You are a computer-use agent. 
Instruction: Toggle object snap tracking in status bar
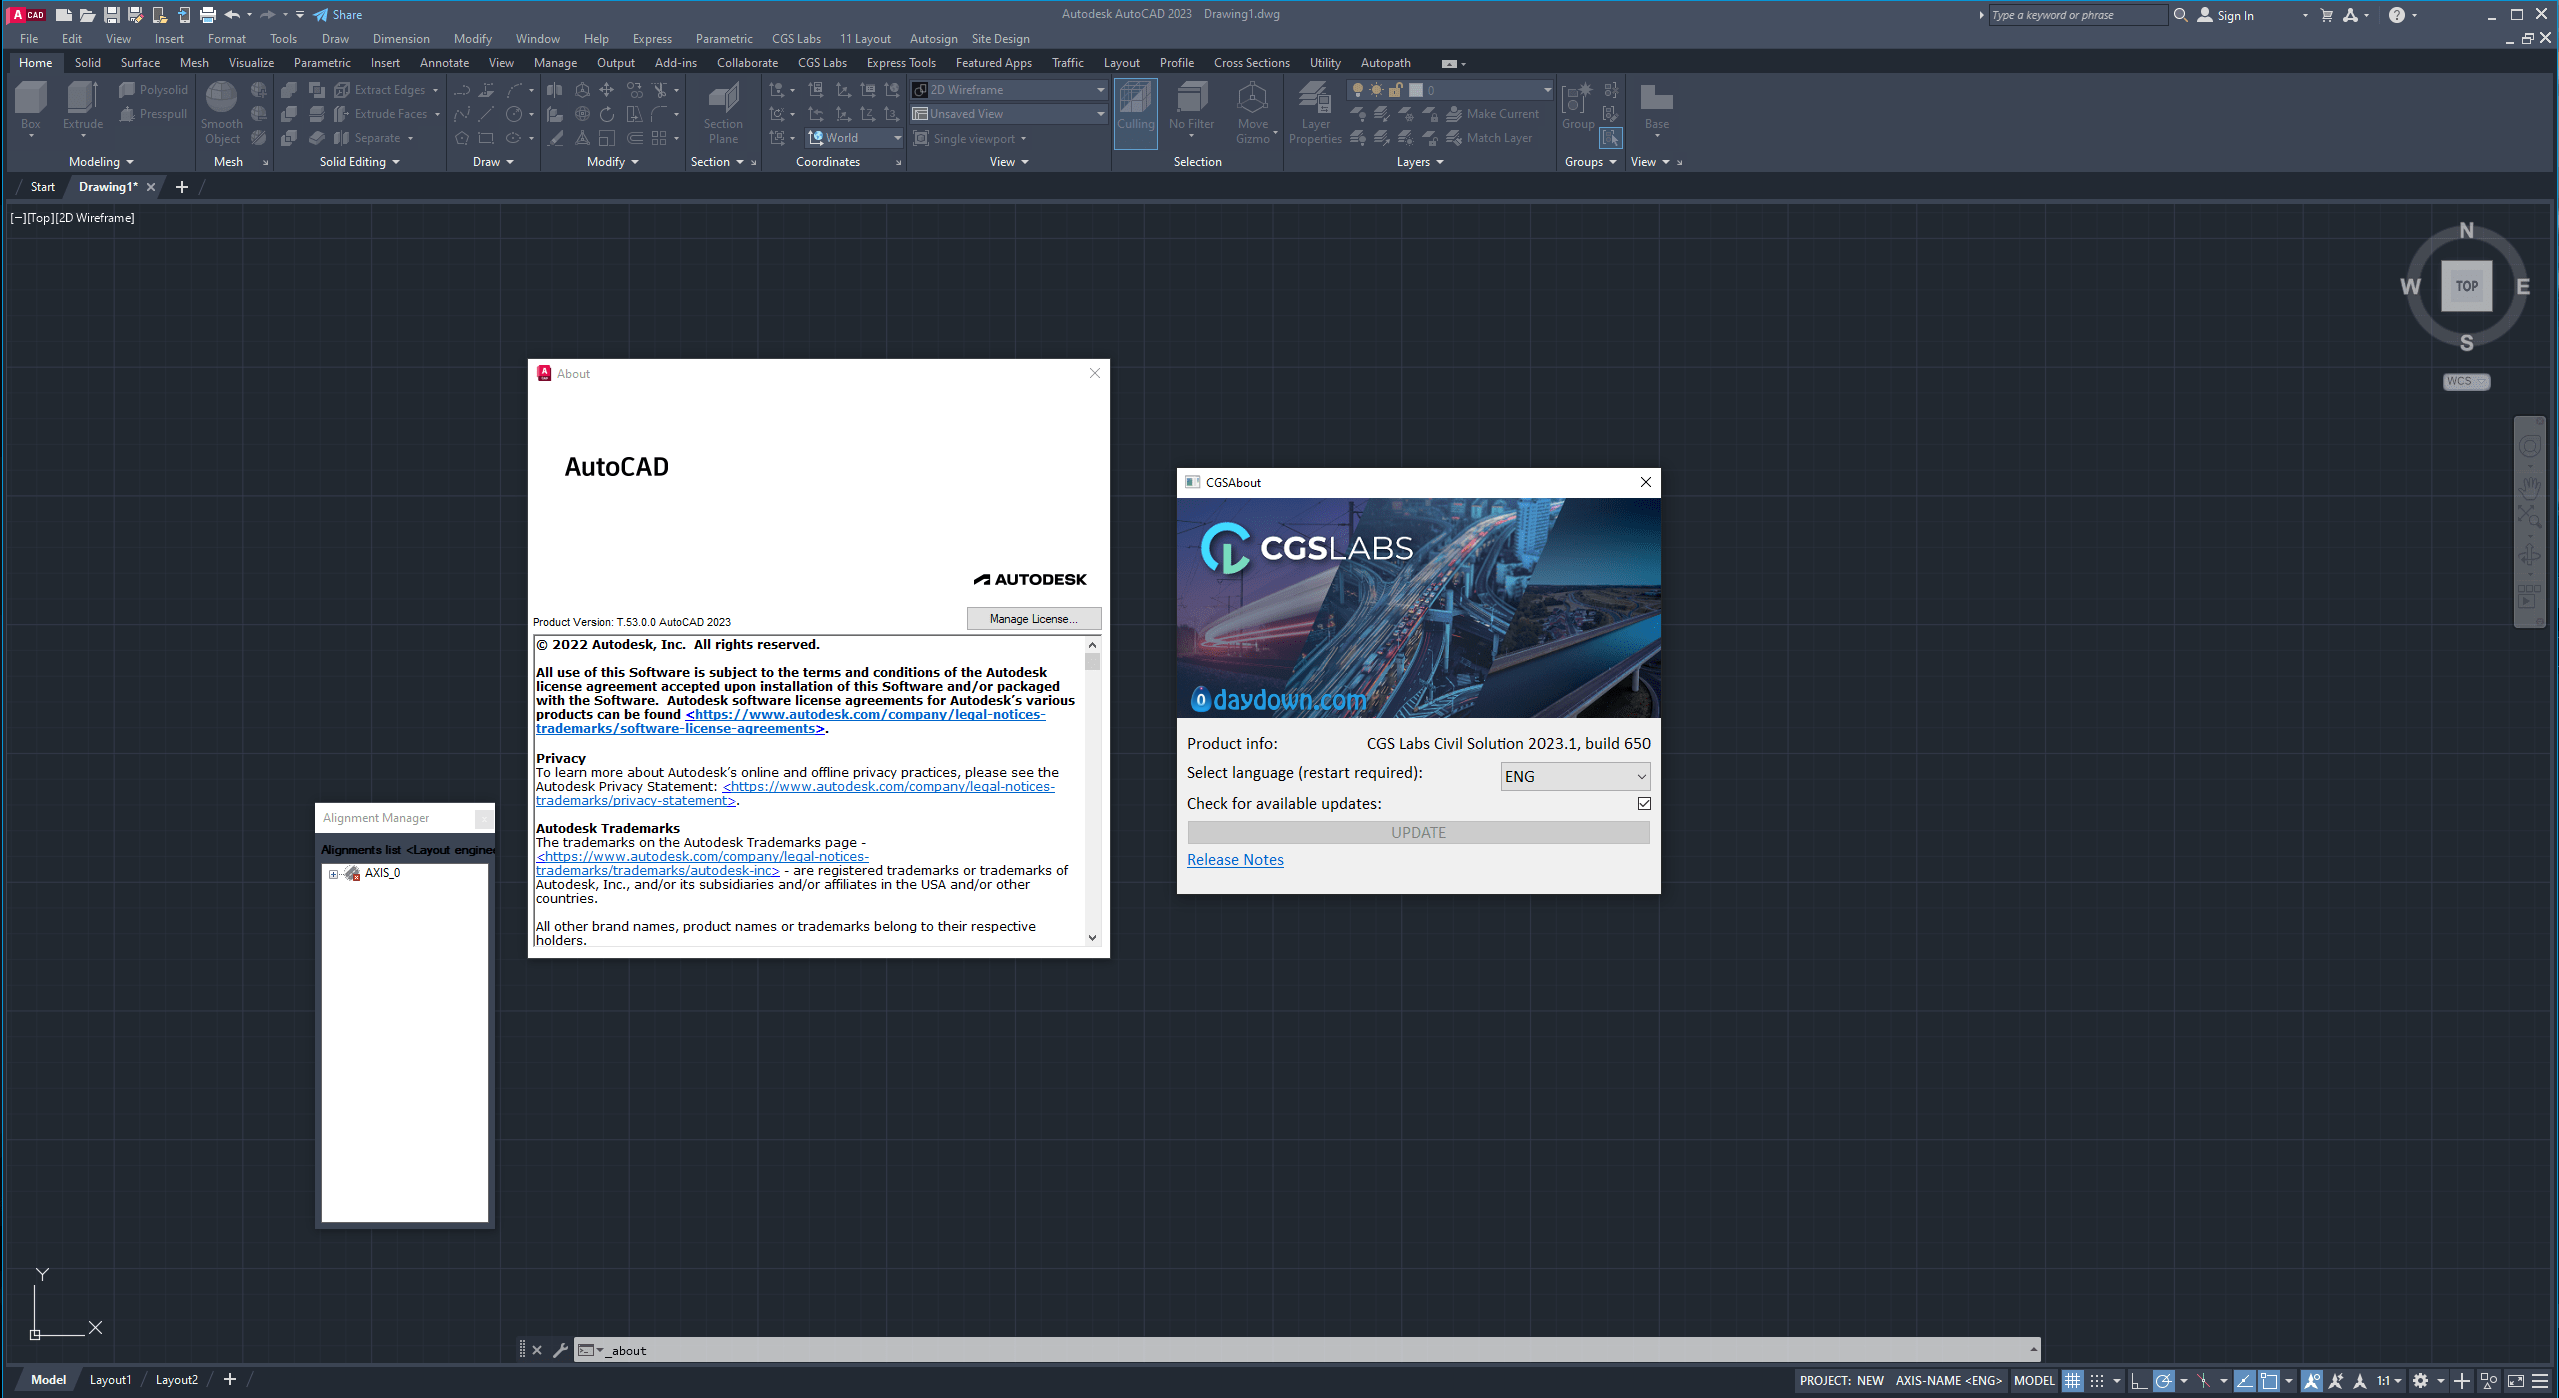pyautogui.click(x=2245, y=1381)
